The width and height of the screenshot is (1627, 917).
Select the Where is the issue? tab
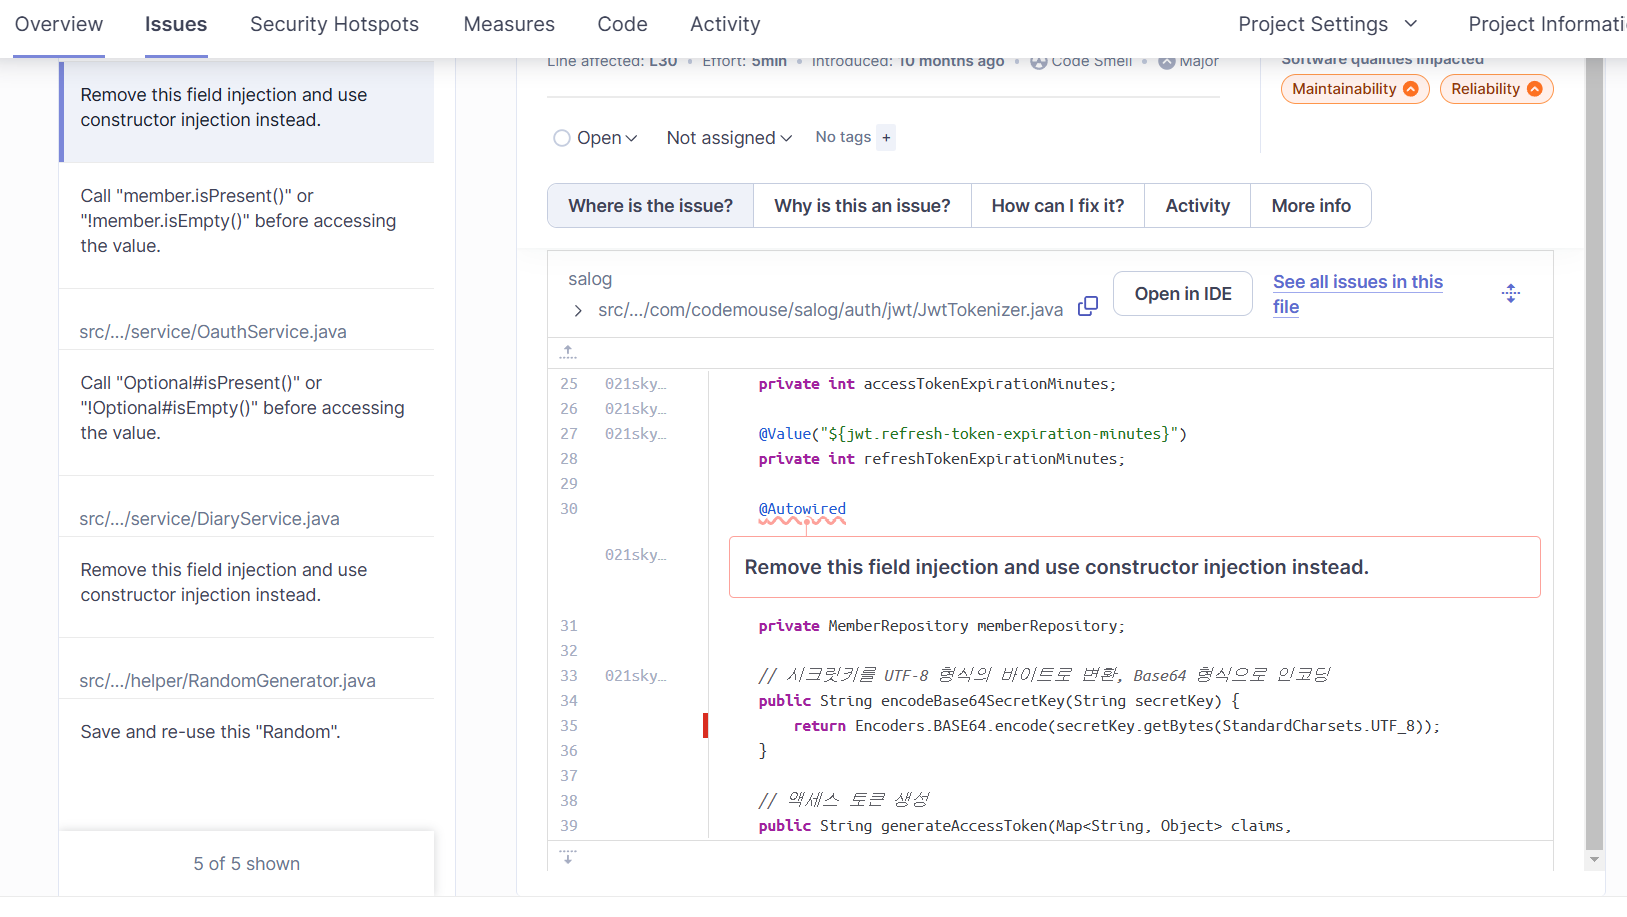[650, 206]
